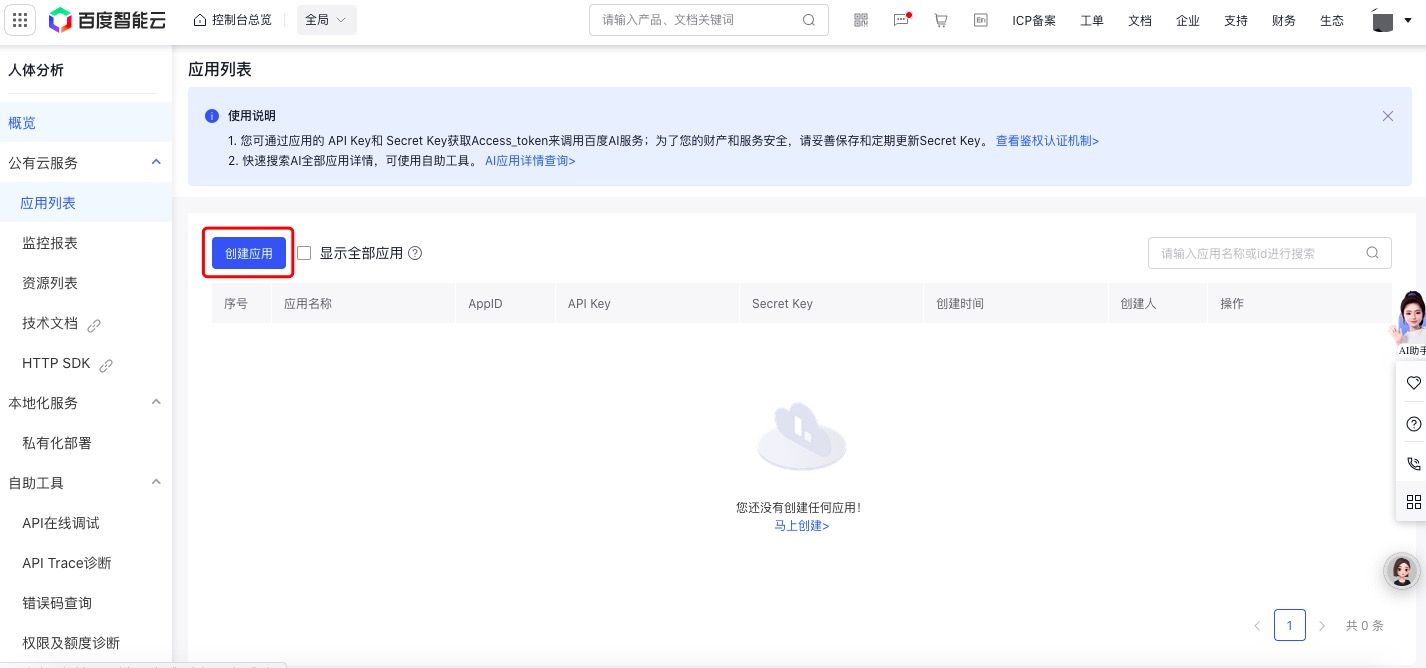Collapse the 公有云服务 section
Image resolution: width=1426 pixels, height=668 pixels.
click(x=156, y=161)
